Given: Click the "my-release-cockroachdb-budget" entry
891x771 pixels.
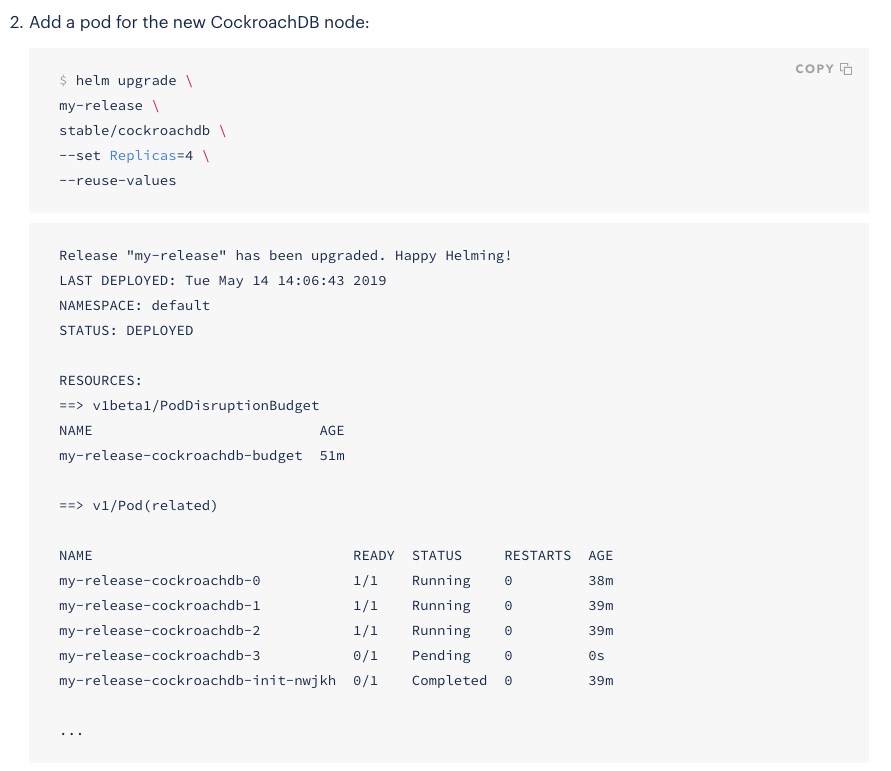Looking at the screenshot, I should (180, 456).
